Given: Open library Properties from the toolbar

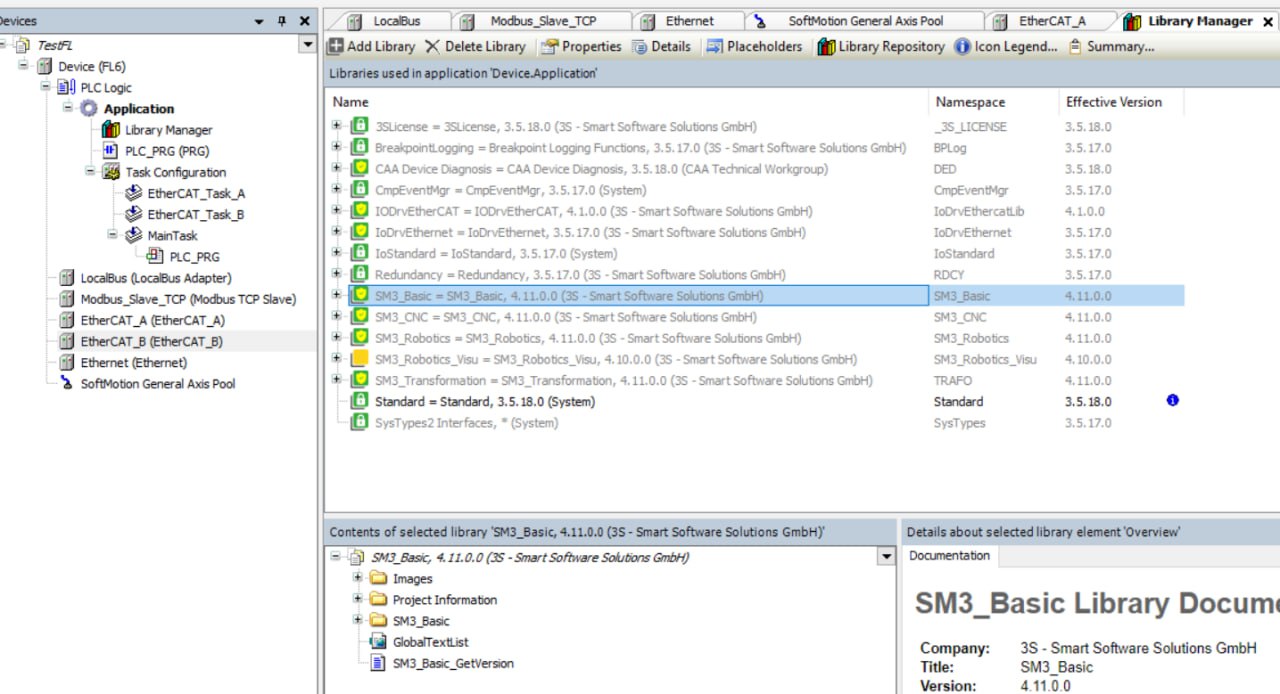Looking at the screenshot, I should pos(581,46).
